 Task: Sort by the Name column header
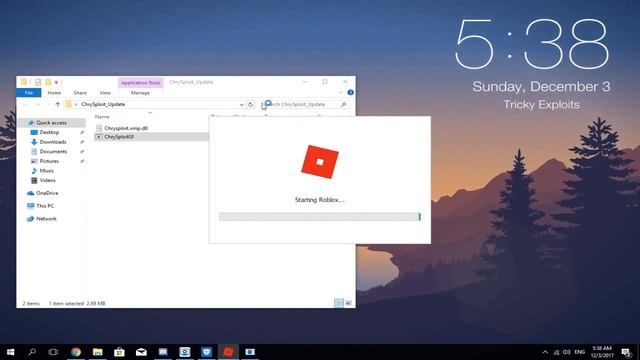click(102, 117)
